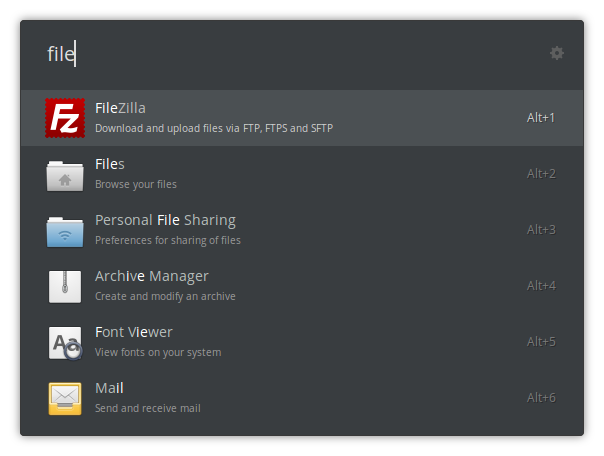Launch FileZilla from the results
The height and width of the screenshot is (456, 604).
(x=121, y=108)
